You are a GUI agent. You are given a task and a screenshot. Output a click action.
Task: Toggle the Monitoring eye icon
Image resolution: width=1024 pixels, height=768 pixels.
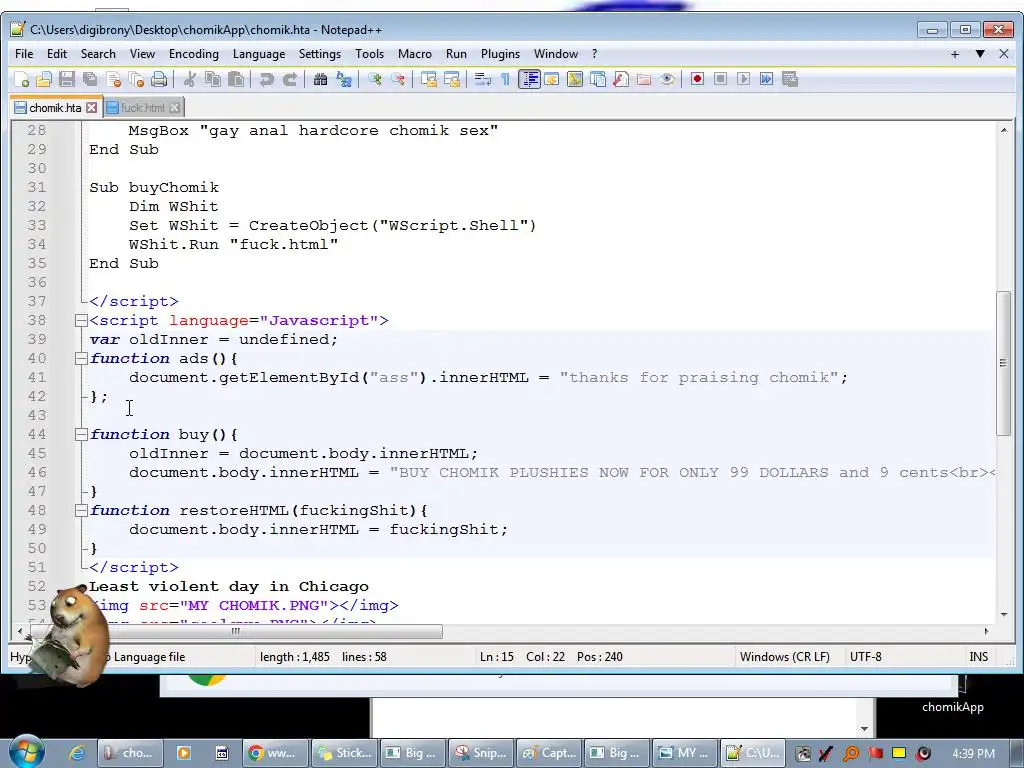tap(667, 80)
